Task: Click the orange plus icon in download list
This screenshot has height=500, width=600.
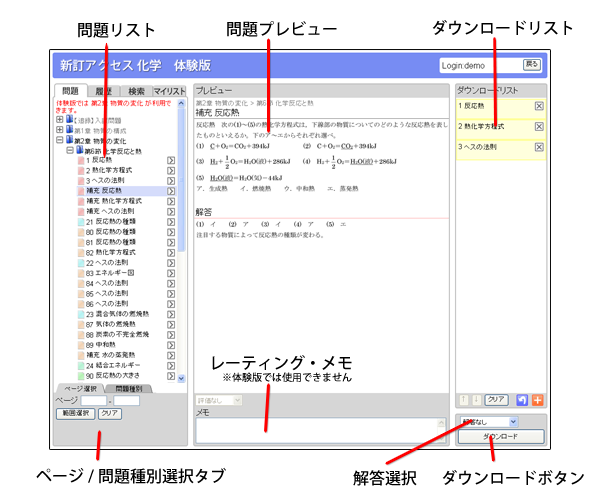Action: tap(538, 400)
